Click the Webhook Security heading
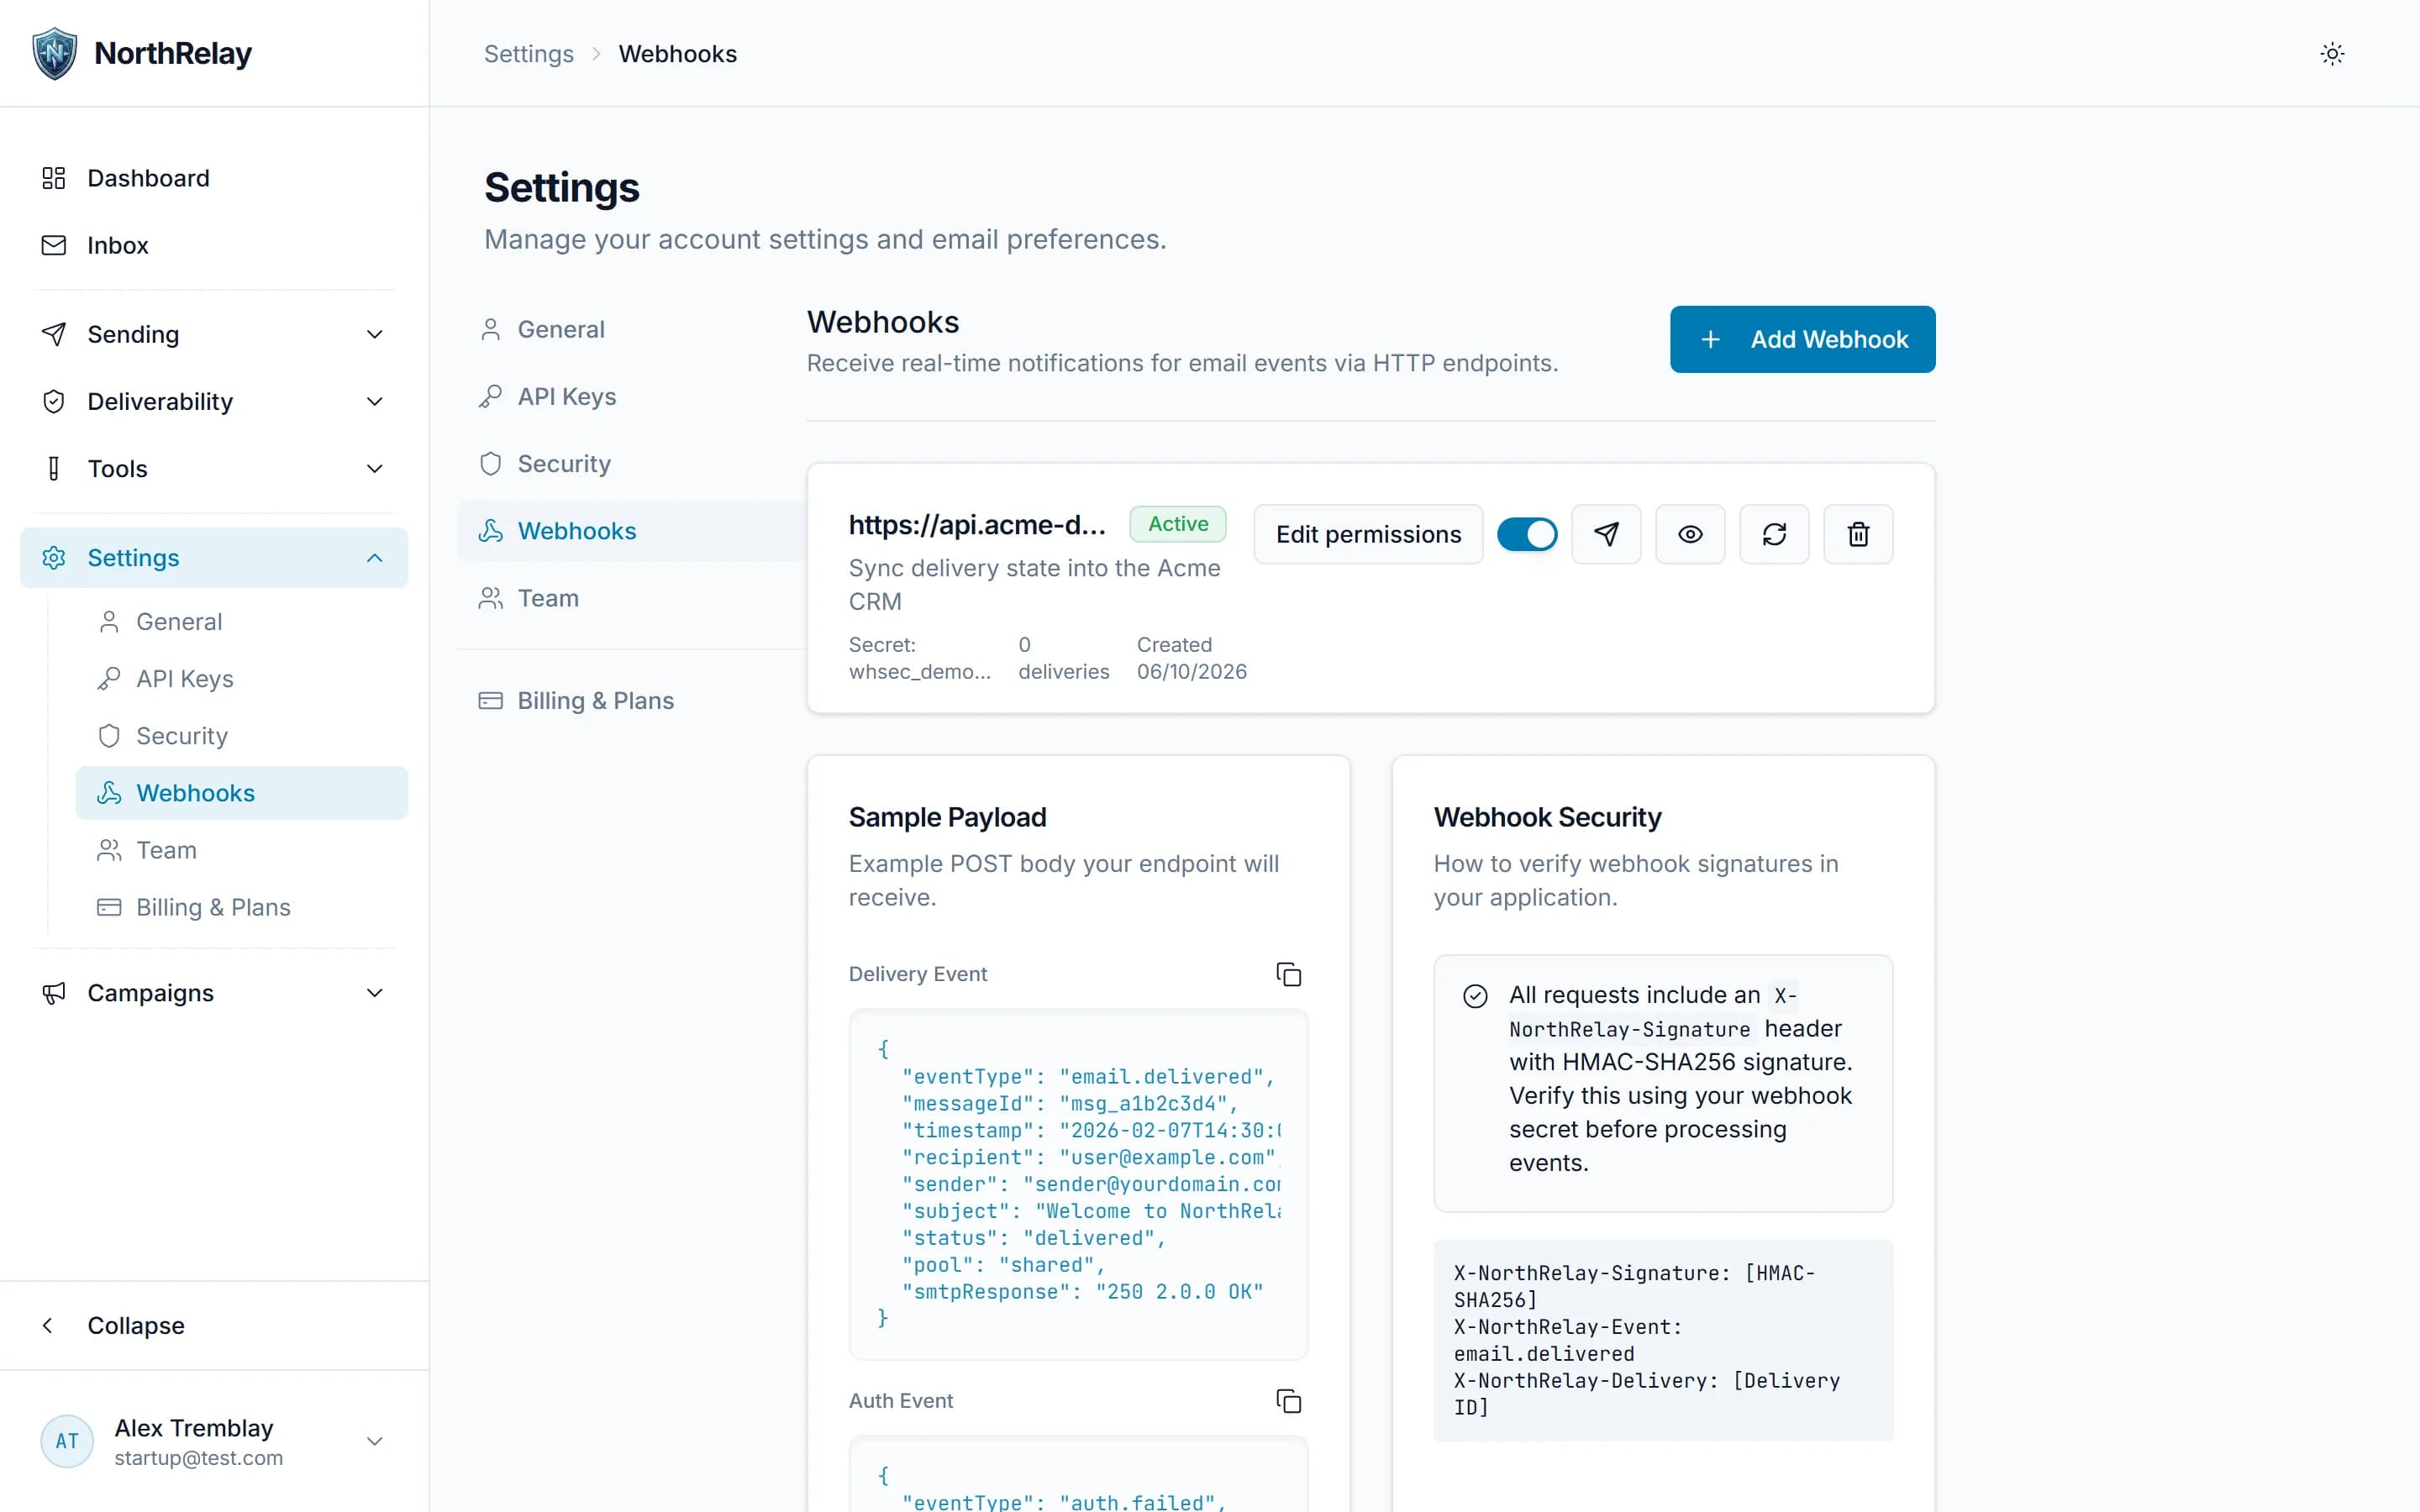Screen dimensions: 2420x1512 pos(1547,817)
